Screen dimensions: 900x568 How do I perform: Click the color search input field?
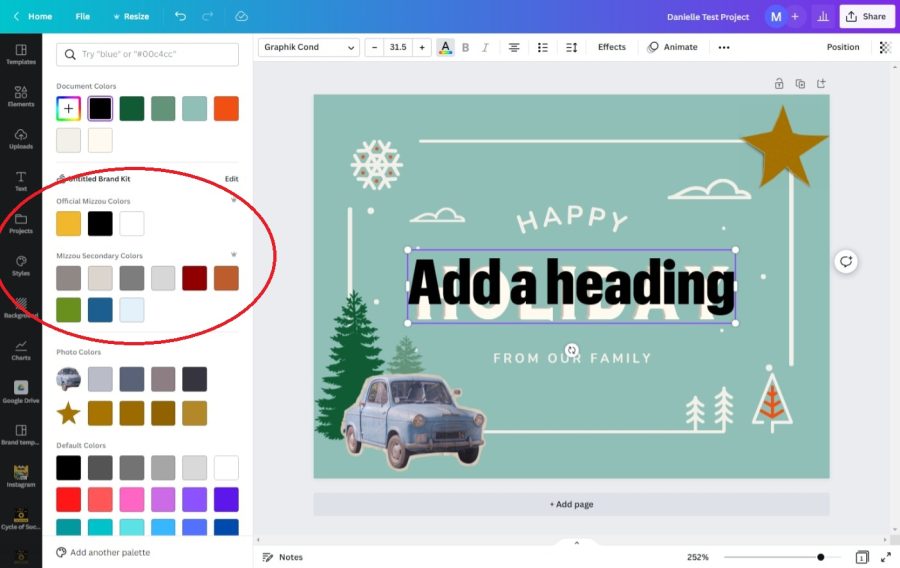tap(148, 55)
